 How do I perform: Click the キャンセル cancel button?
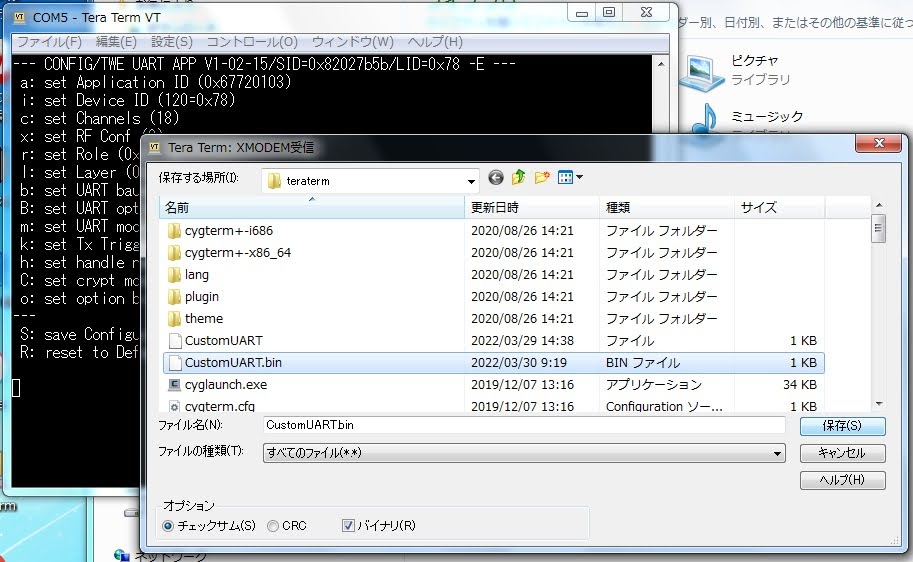point(843,453)
